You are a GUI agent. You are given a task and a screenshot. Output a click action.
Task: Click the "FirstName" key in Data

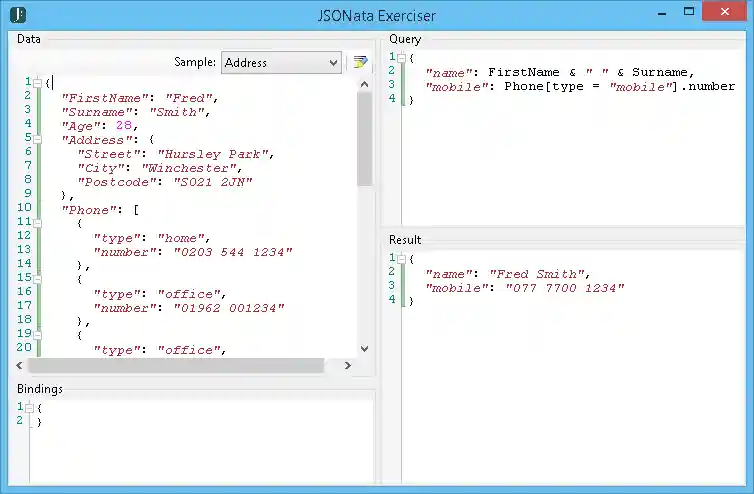click(105, 98)
